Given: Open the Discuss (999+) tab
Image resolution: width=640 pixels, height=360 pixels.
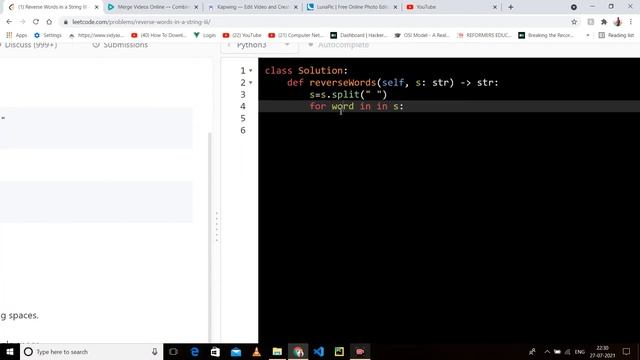Looking at the screenshot, I should click(29, 44).
